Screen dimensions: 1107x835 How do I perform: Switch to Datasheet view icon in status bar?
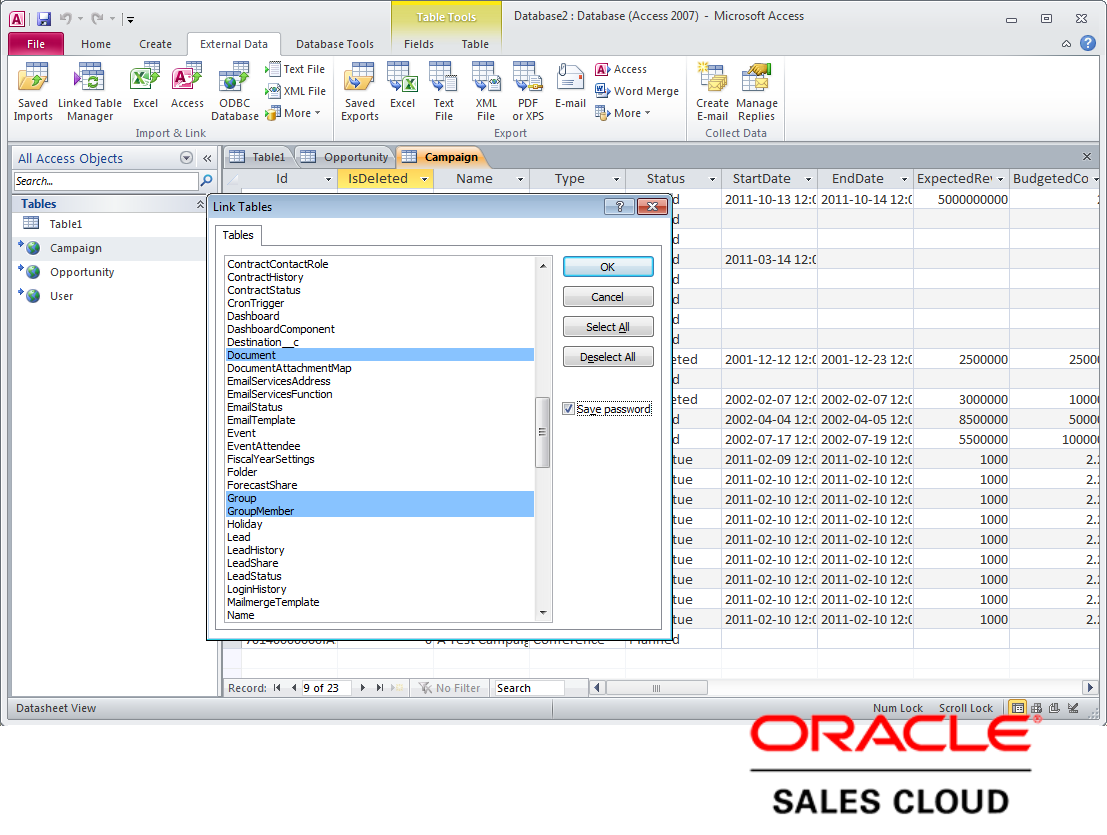coord(1017,708)
